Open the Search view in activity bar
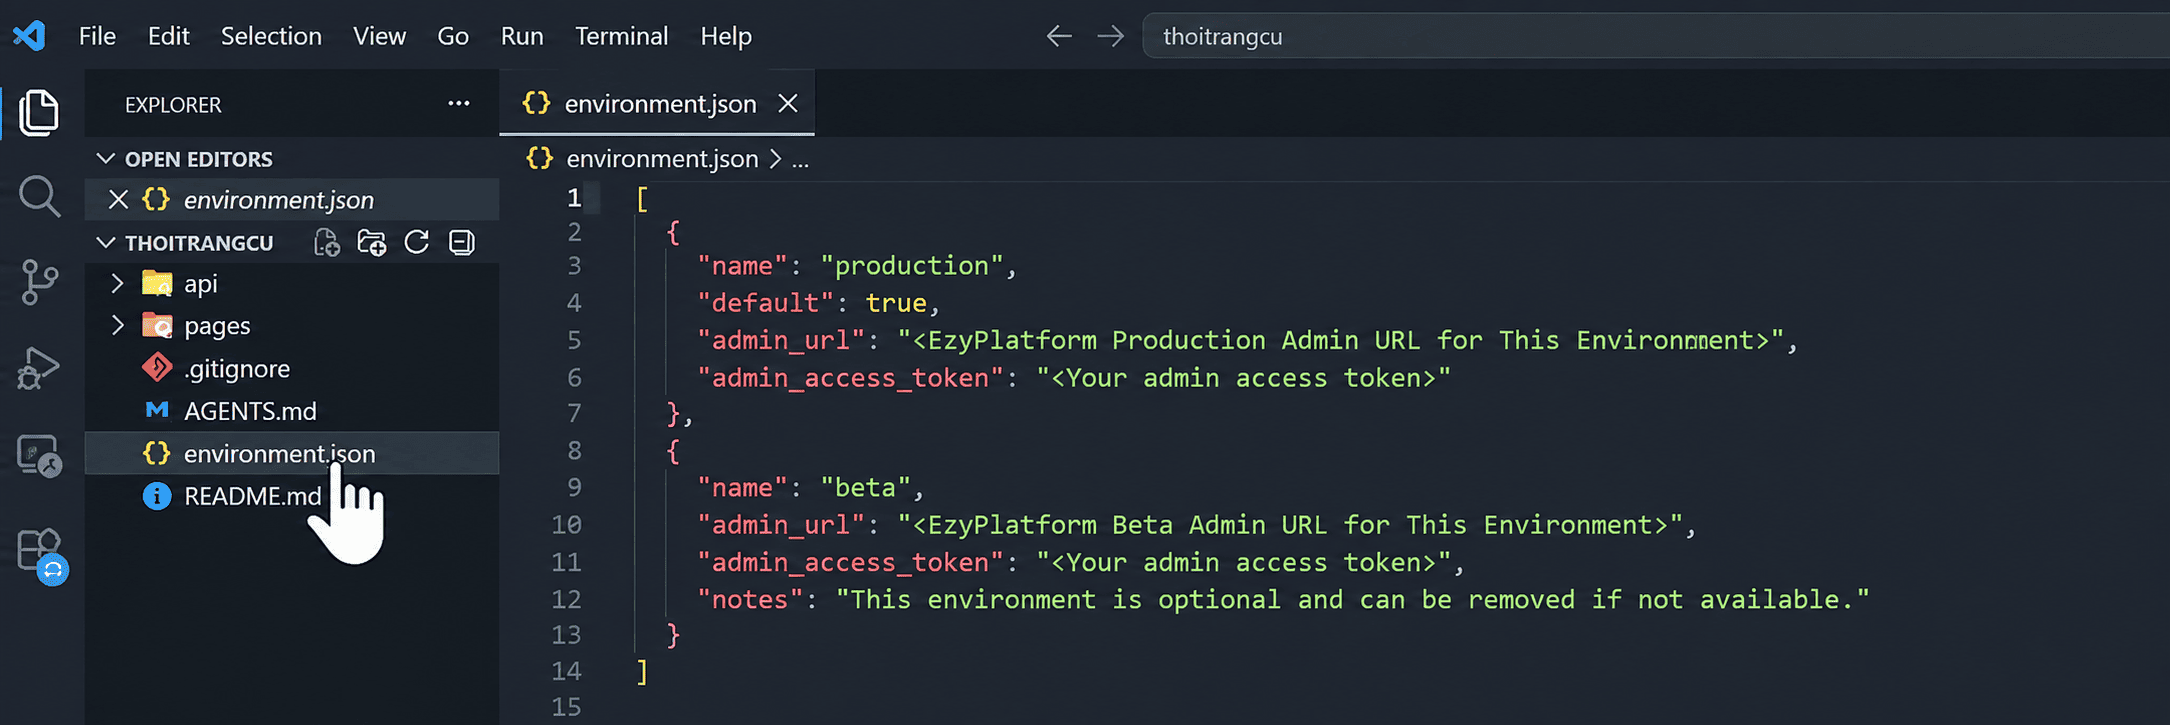This screenshot has height=725, width=2170. point(39,196)
